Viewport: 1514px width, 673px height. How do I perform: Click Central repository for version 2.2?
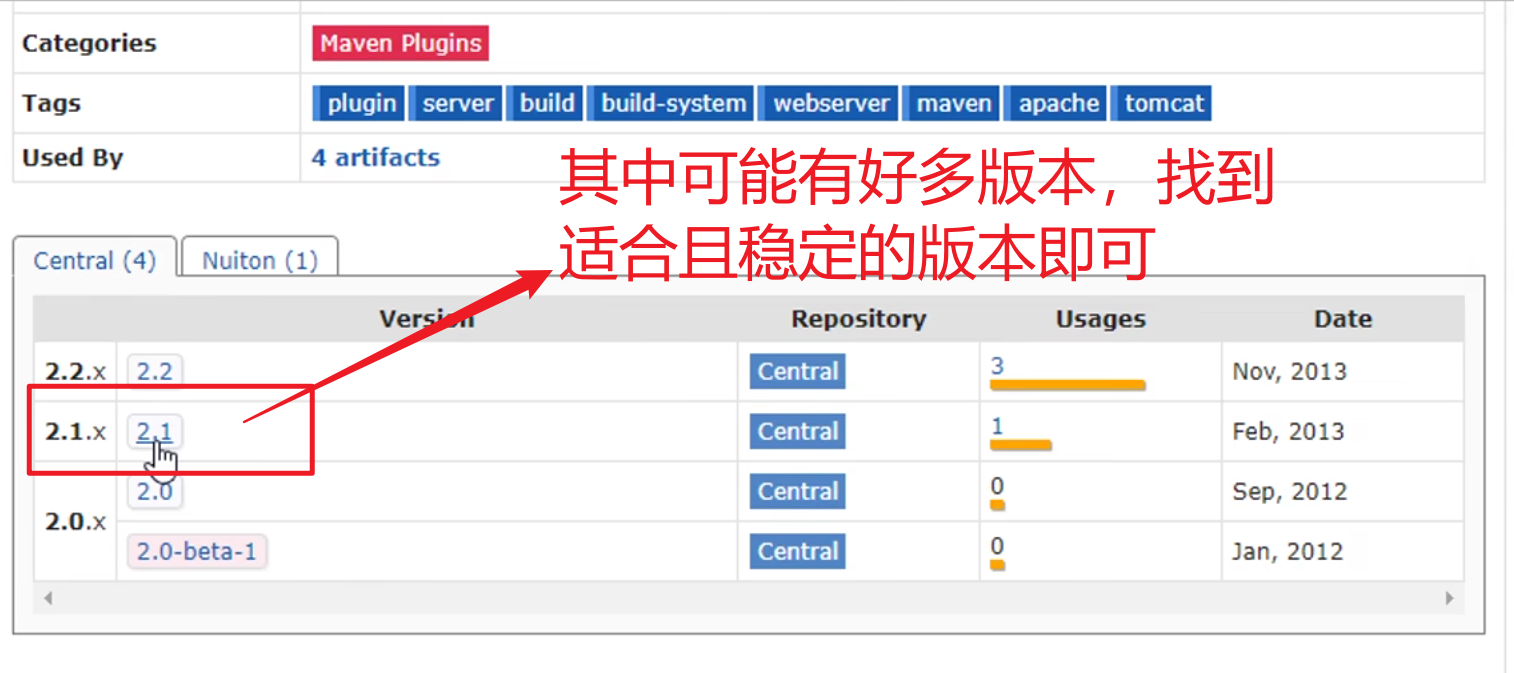pyautogui.click(x=797, y=371)
